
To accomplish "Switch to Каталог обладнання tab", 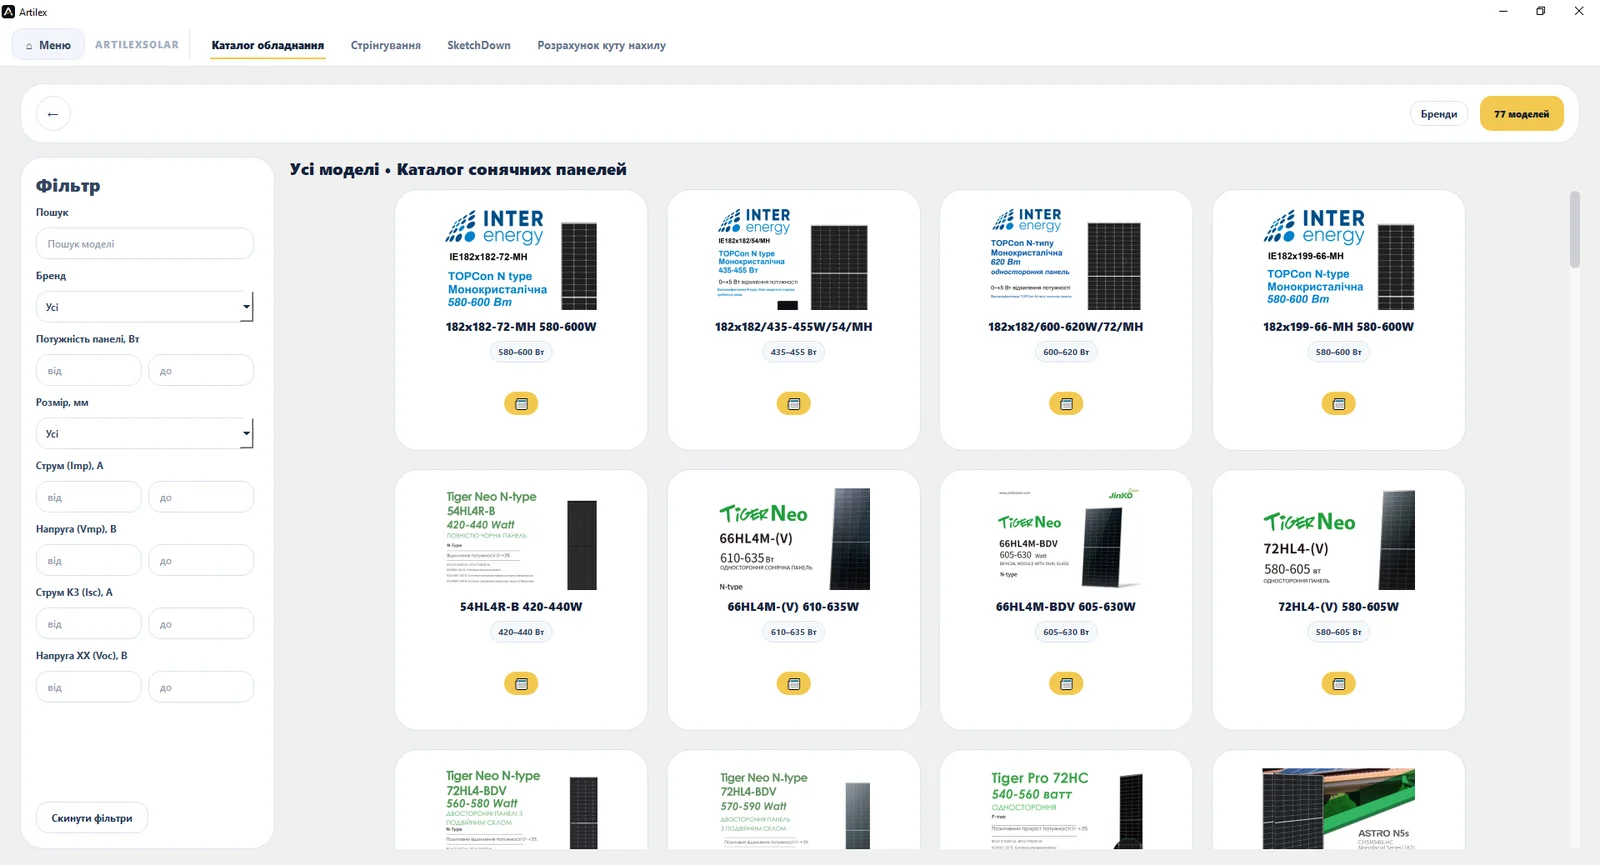I will pyautogui.click(x=268, y=45).
